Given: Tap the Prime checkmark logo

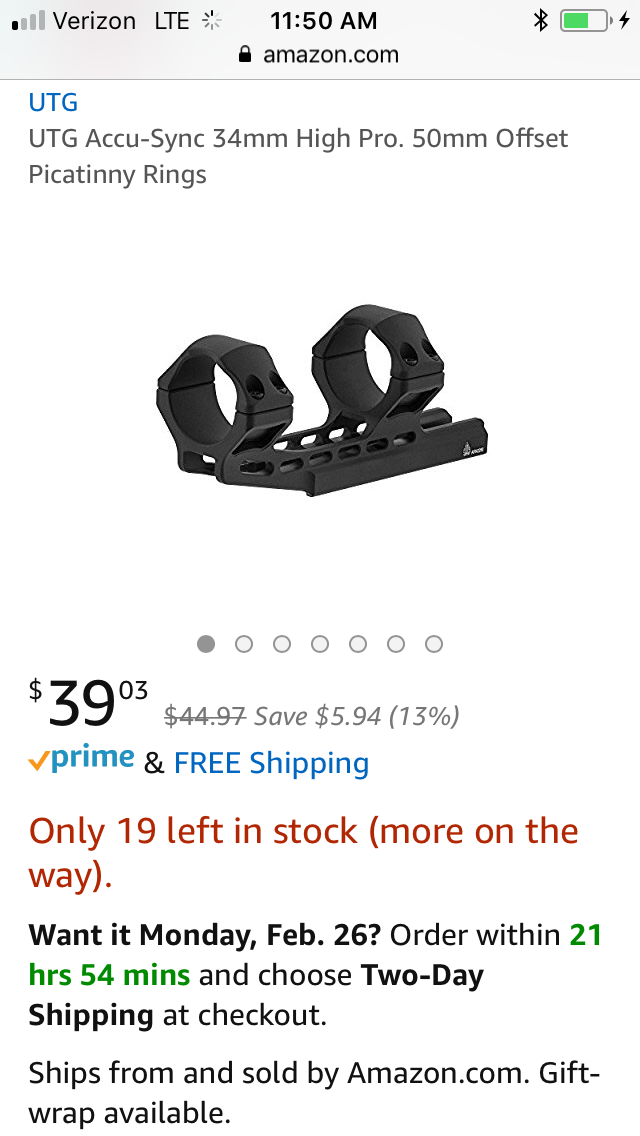Looking at the screenshot, I should (x=81, y=759).
